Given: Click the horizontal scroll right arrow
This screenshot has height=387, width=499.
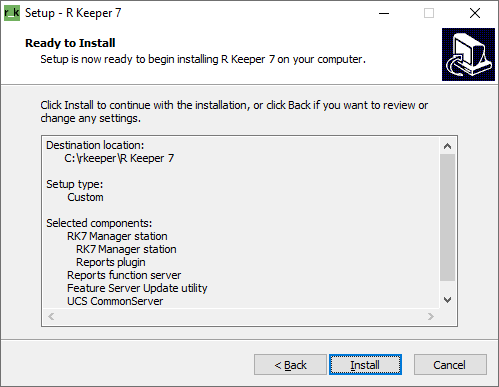Looking at the screenshot, I should pos(431,316).
